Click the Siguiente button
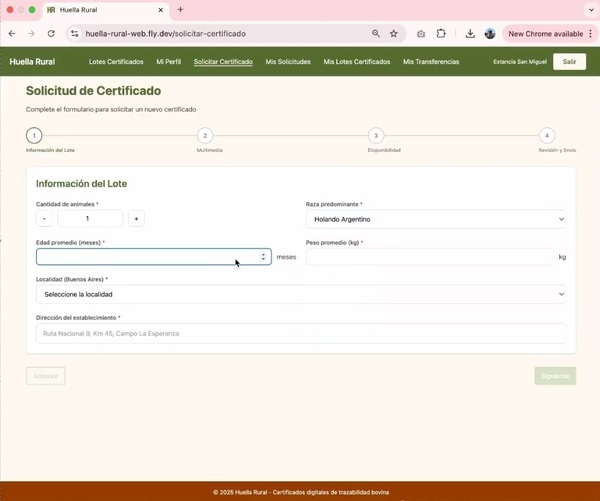 pyautogui.click(x=555, y=376)
